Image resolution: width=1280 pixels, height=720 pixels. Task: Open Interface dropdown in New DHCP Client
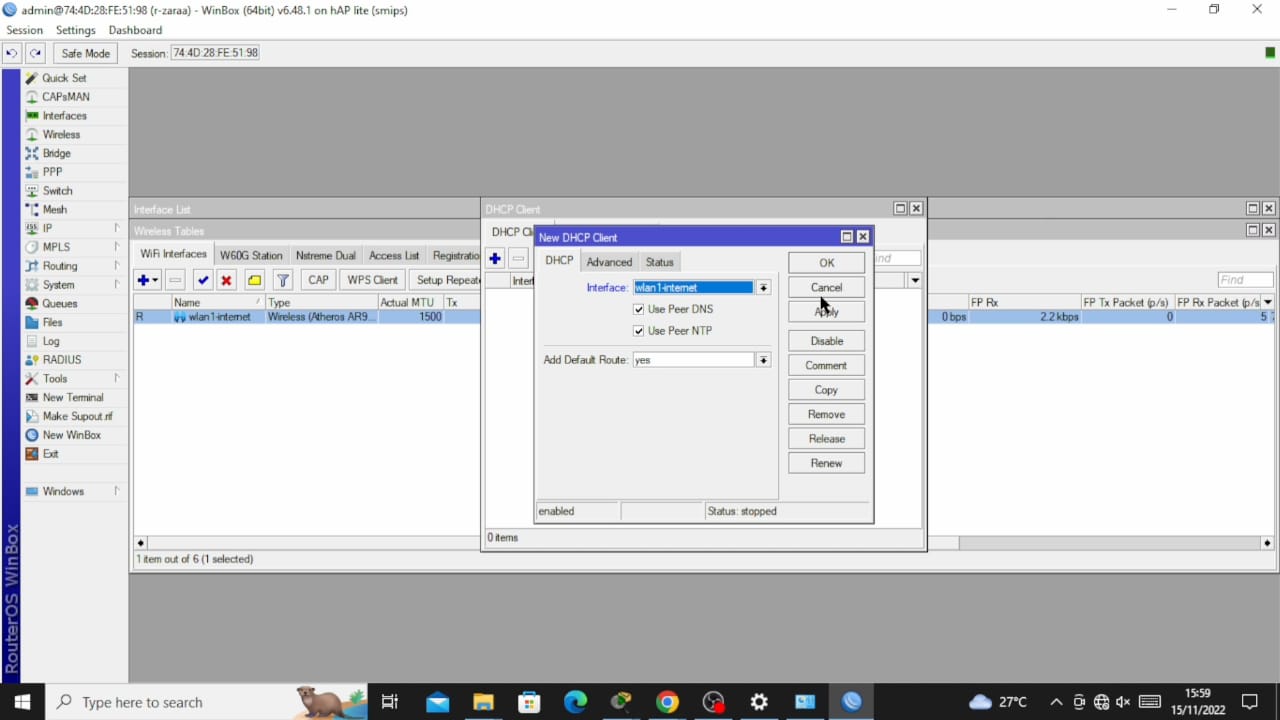(763, 288)
